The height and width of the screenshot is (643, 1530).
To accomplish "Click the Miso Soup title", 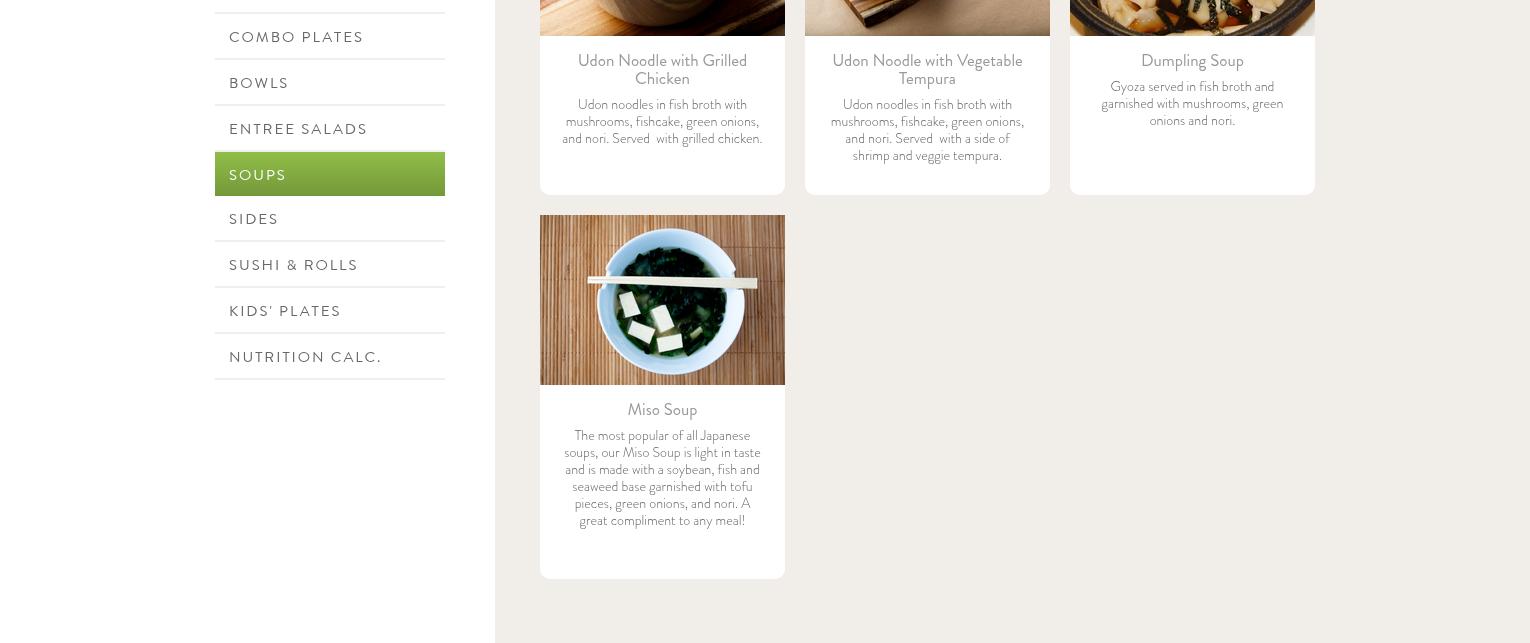I will (662, 410).
